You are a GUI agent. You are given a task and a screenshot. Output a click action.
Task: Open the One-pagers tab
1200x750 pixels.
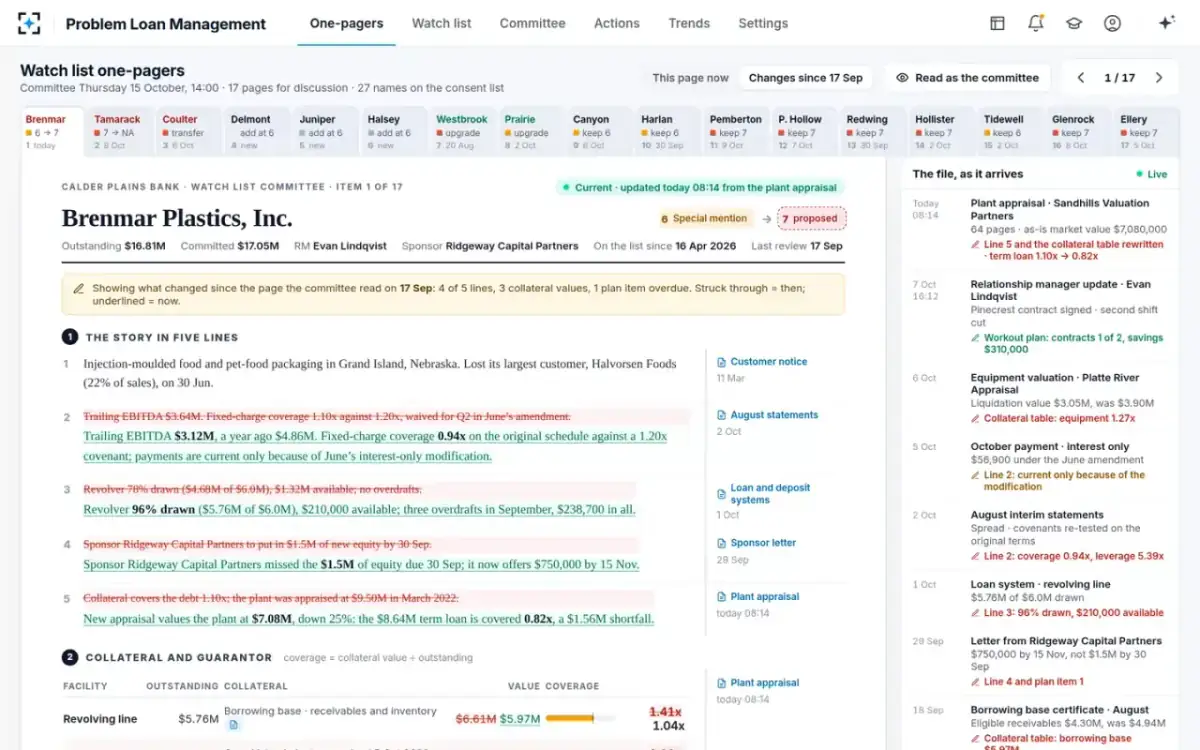pos(346,23)
